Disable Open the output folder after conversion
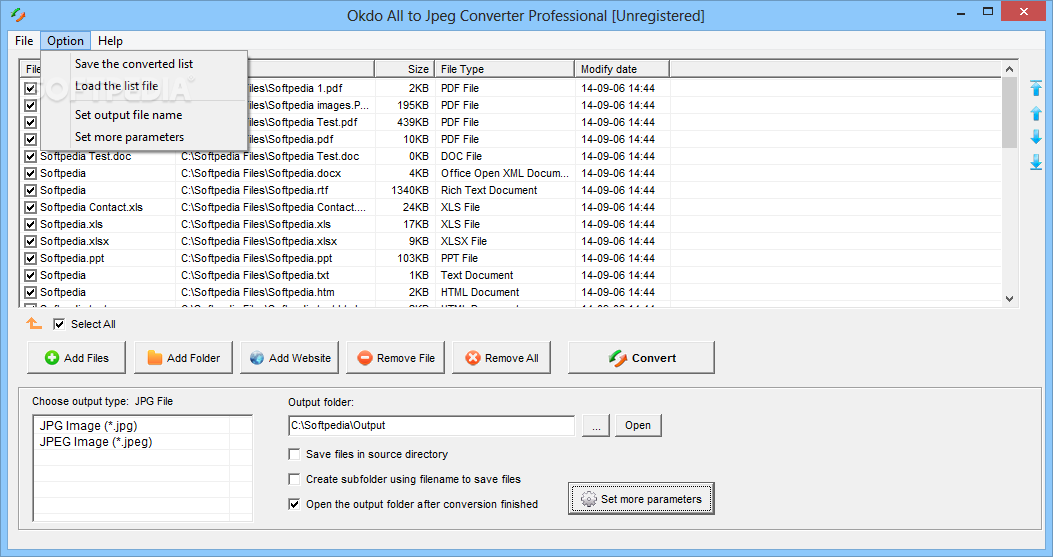Image resolution: width=1053 pixels, height=557 pixels. (294, 504)
